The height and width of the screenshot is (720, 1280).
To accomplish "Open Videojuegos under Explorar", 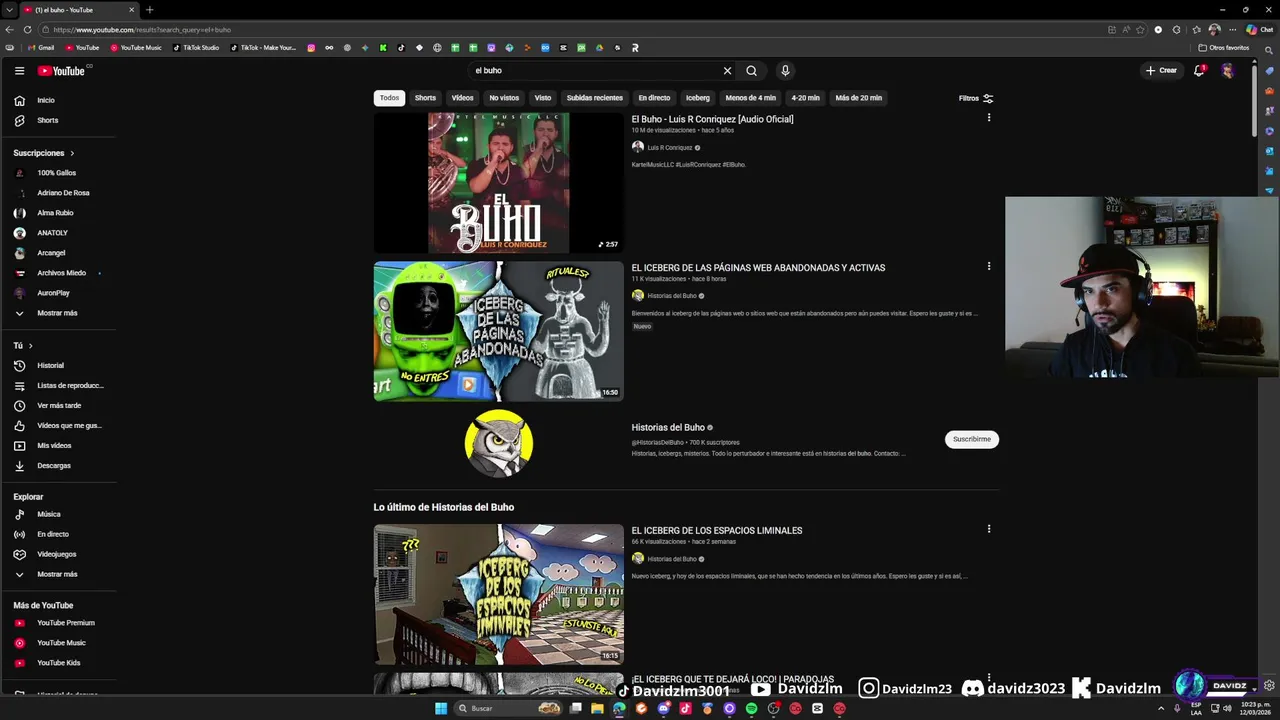I will pos(58,554).
